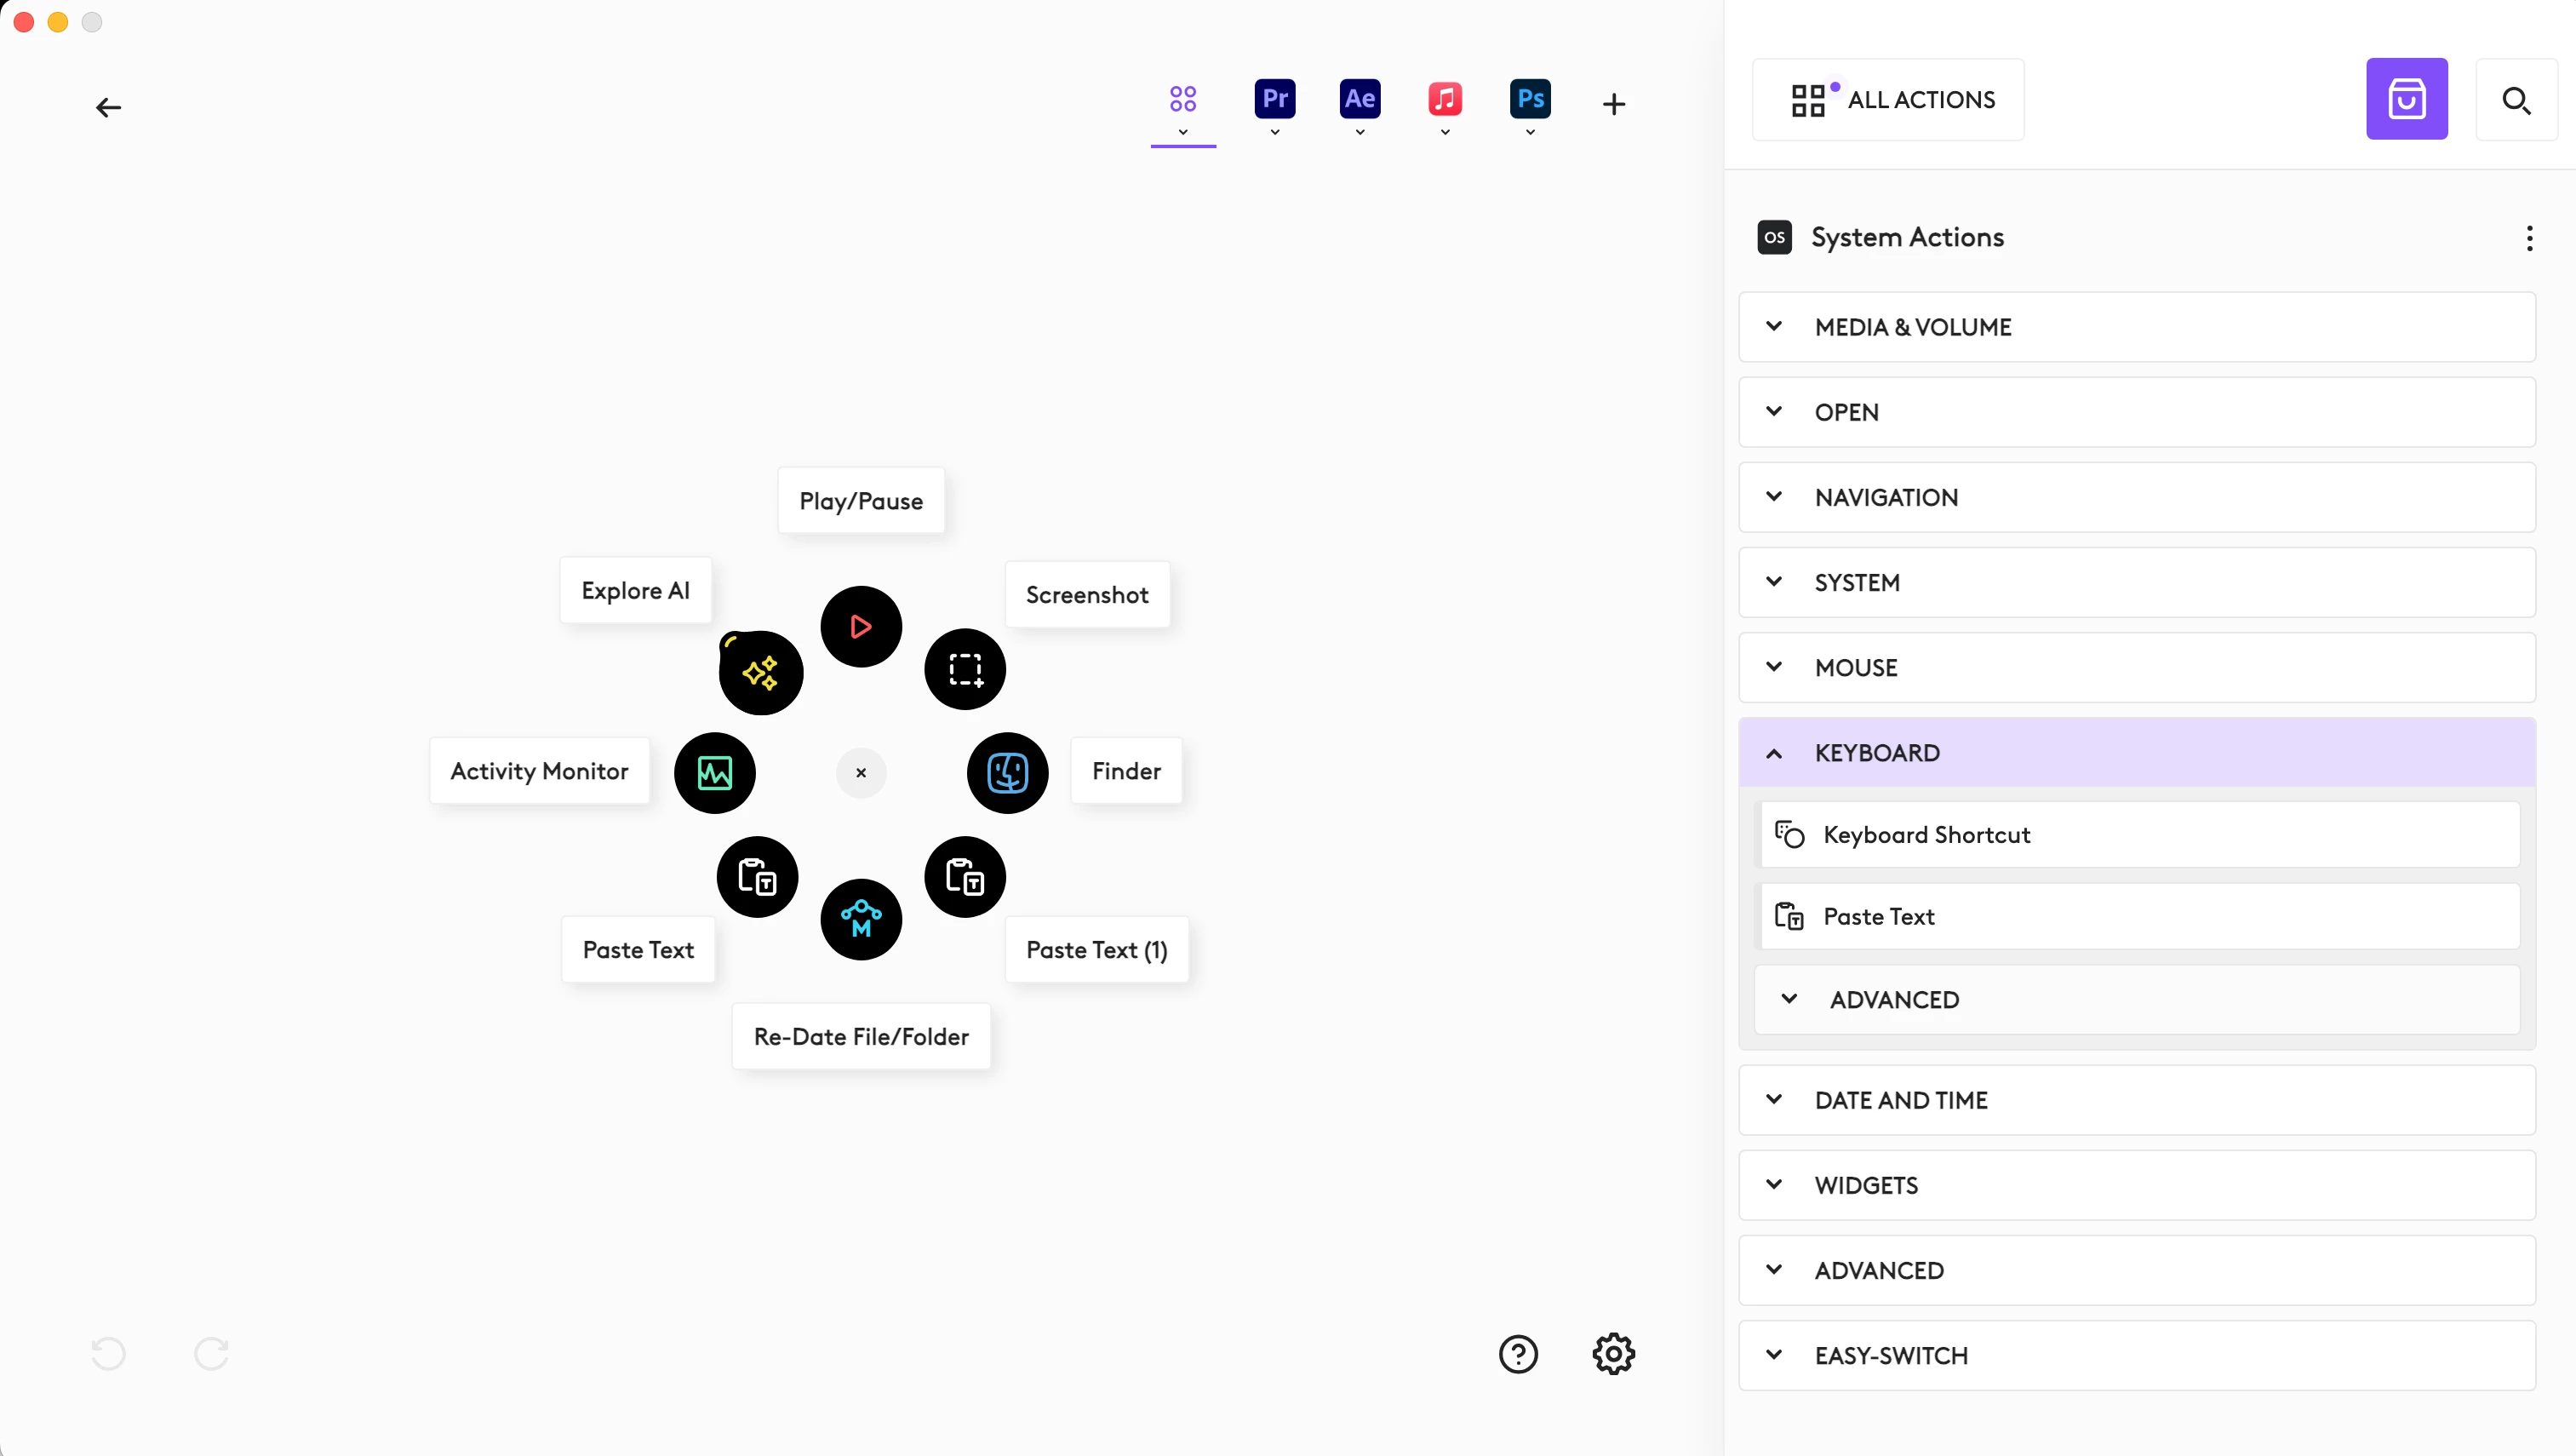Select the Re-Date File/Folder ring icon
Screen dimensions: 2576x1456
(x=861, y=919)
